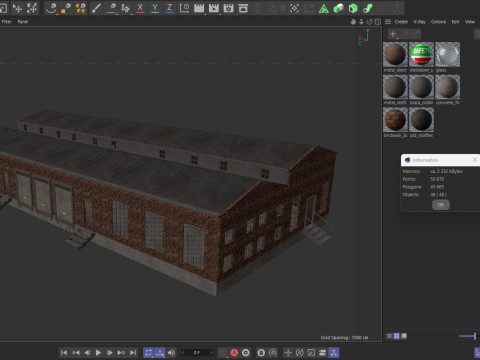Click the spline path tool icon

point(125,8)
